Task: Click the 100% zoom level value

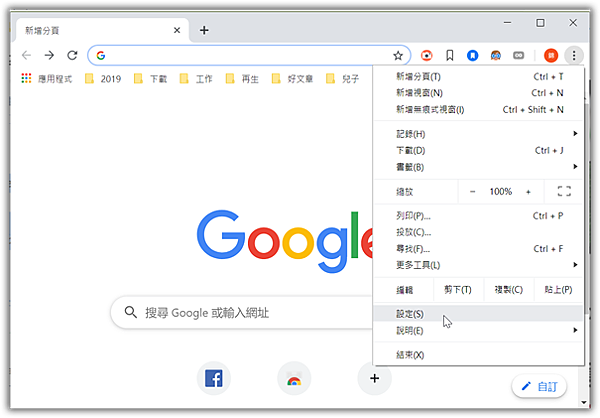Action: point(501,191)
